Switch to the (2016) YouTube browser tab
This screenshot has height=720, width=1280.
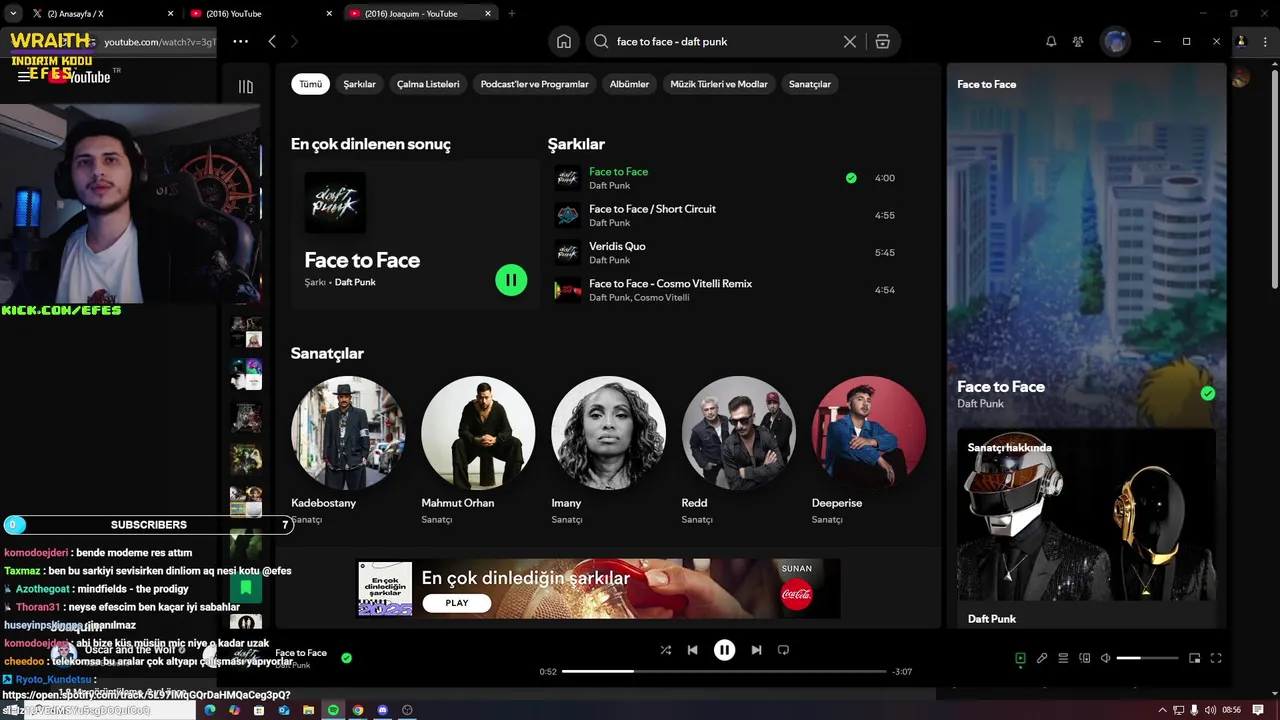260,13
